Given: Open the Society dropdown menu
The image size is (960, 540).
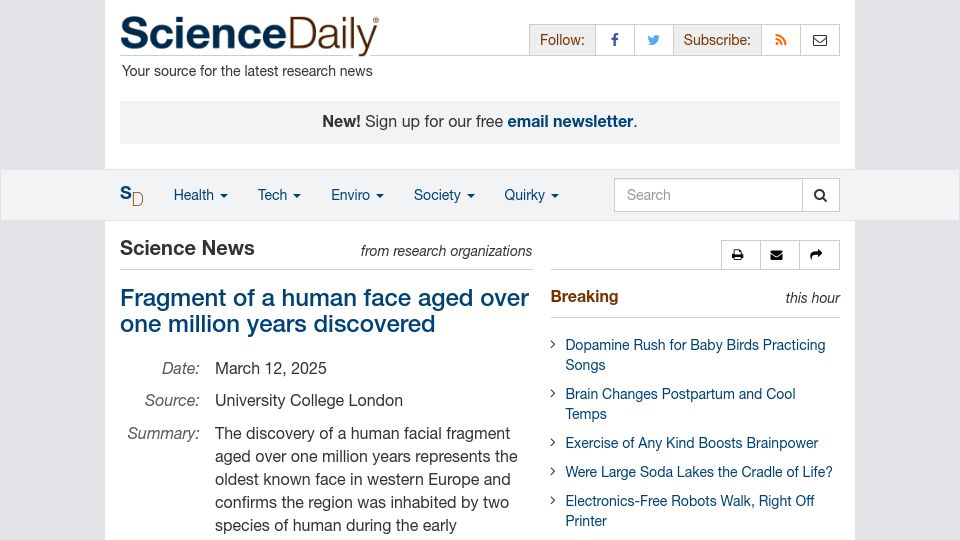Looking at the screenshot, I should [x=444, y=195].
